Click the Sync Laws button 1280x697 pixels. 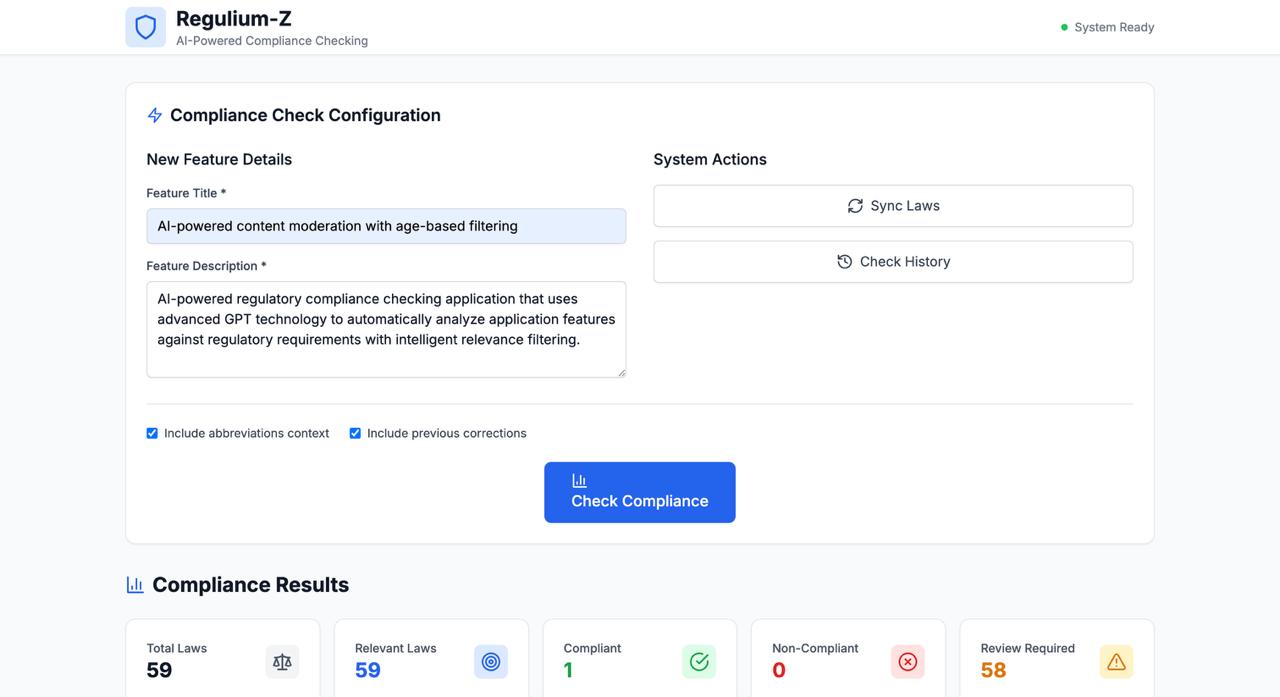click(x=893, y=206)
